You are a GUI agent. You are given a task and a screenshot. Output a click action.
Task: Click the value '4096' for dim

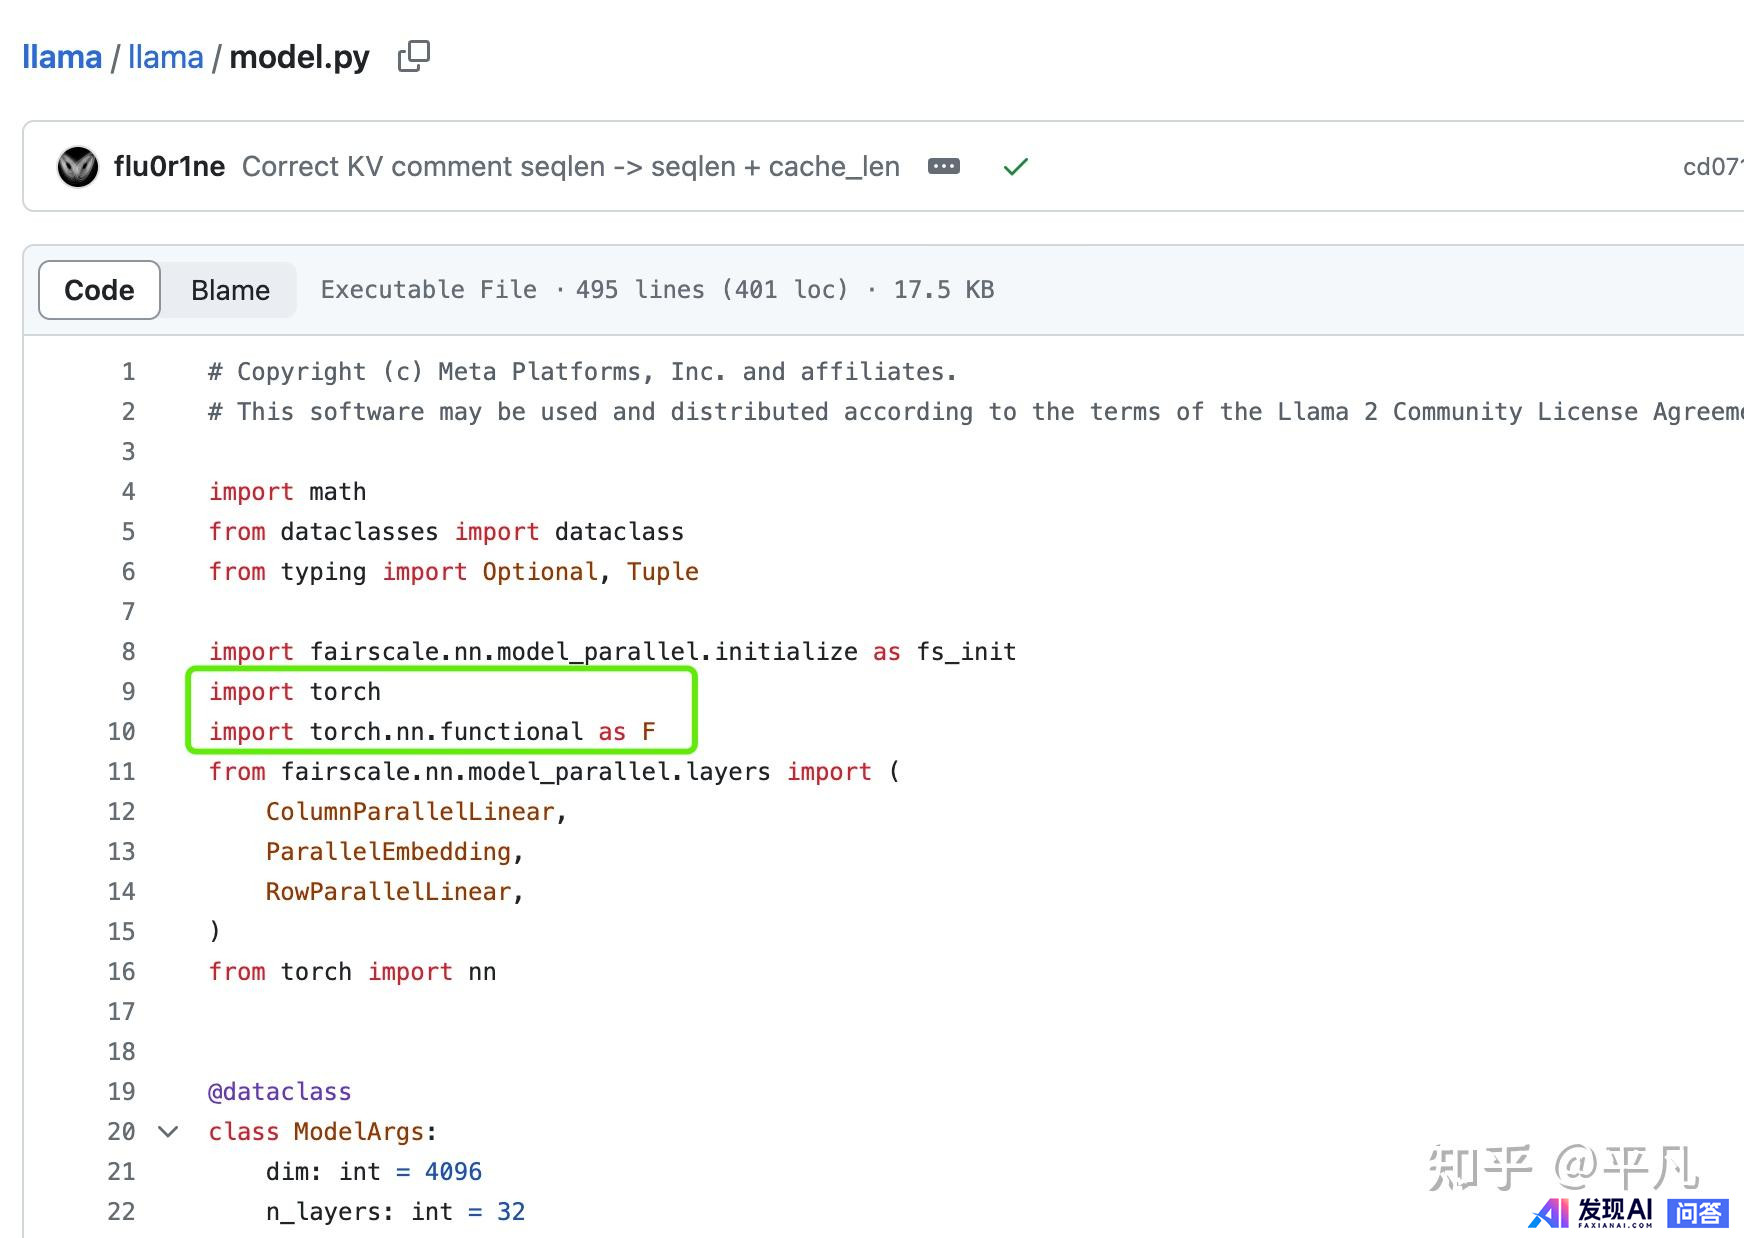(453, 1172)
